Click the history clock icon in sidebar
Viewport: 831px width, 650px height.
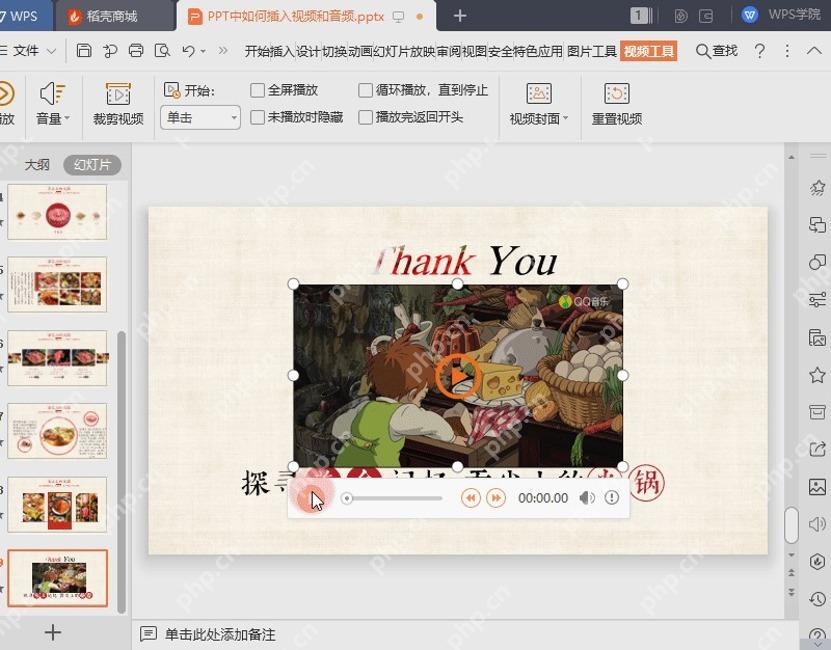[817, 599]
